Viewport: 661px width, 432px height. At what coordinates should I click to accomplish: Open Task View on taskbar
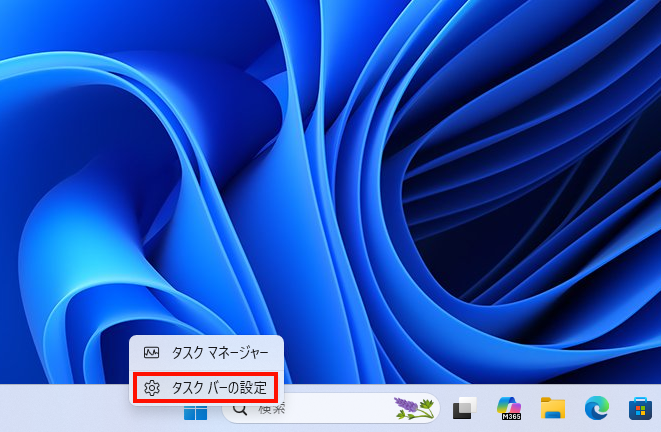click(x=465, y=408)
